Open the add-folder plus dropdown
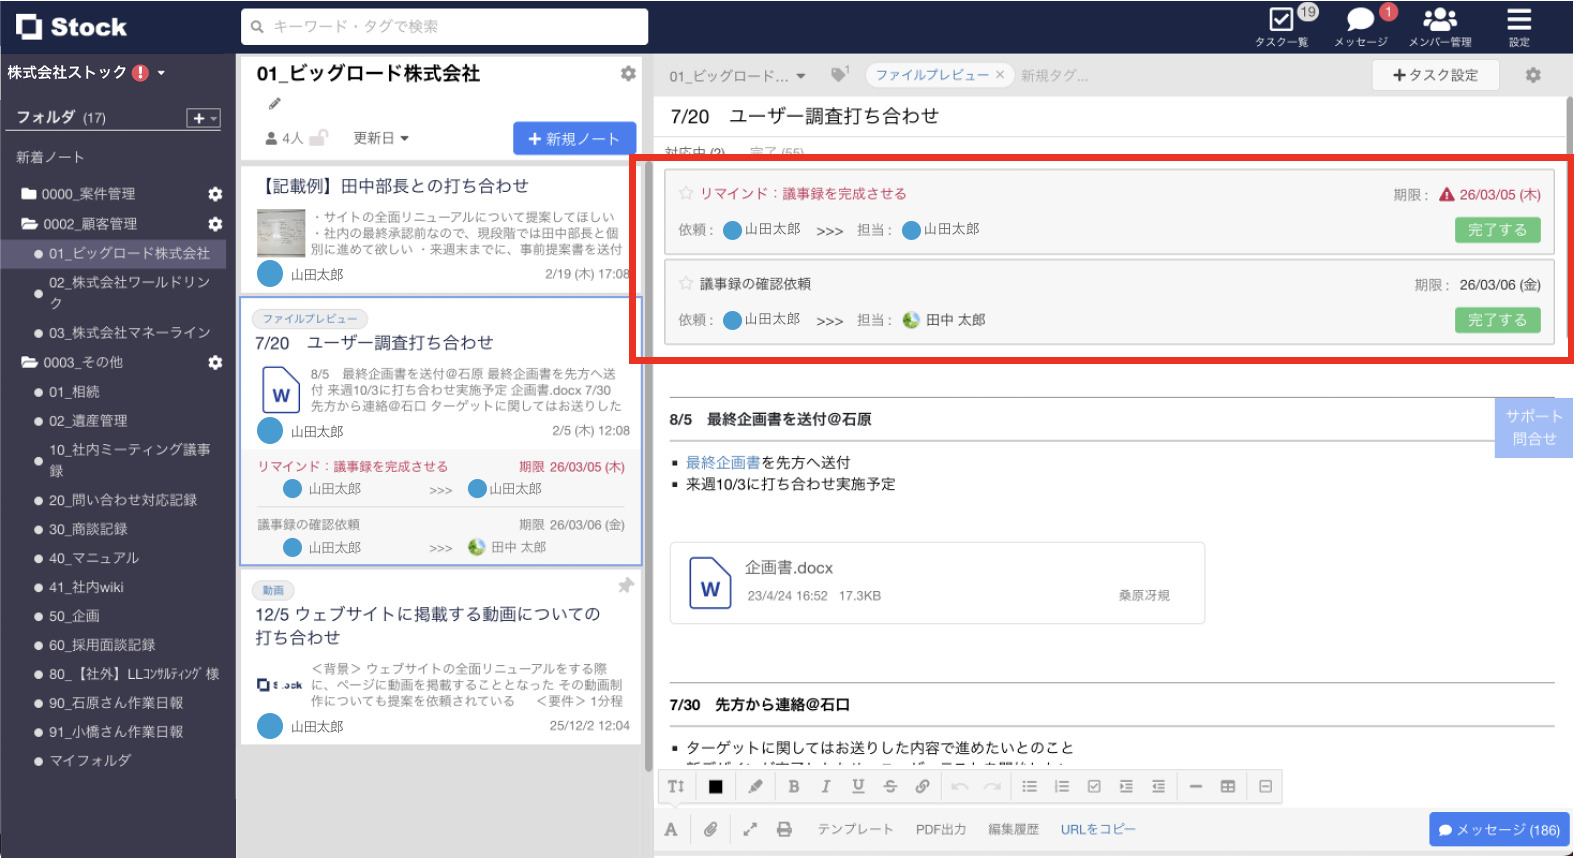The height and width of the screenshot is (858, 1574). pos(203,118)
